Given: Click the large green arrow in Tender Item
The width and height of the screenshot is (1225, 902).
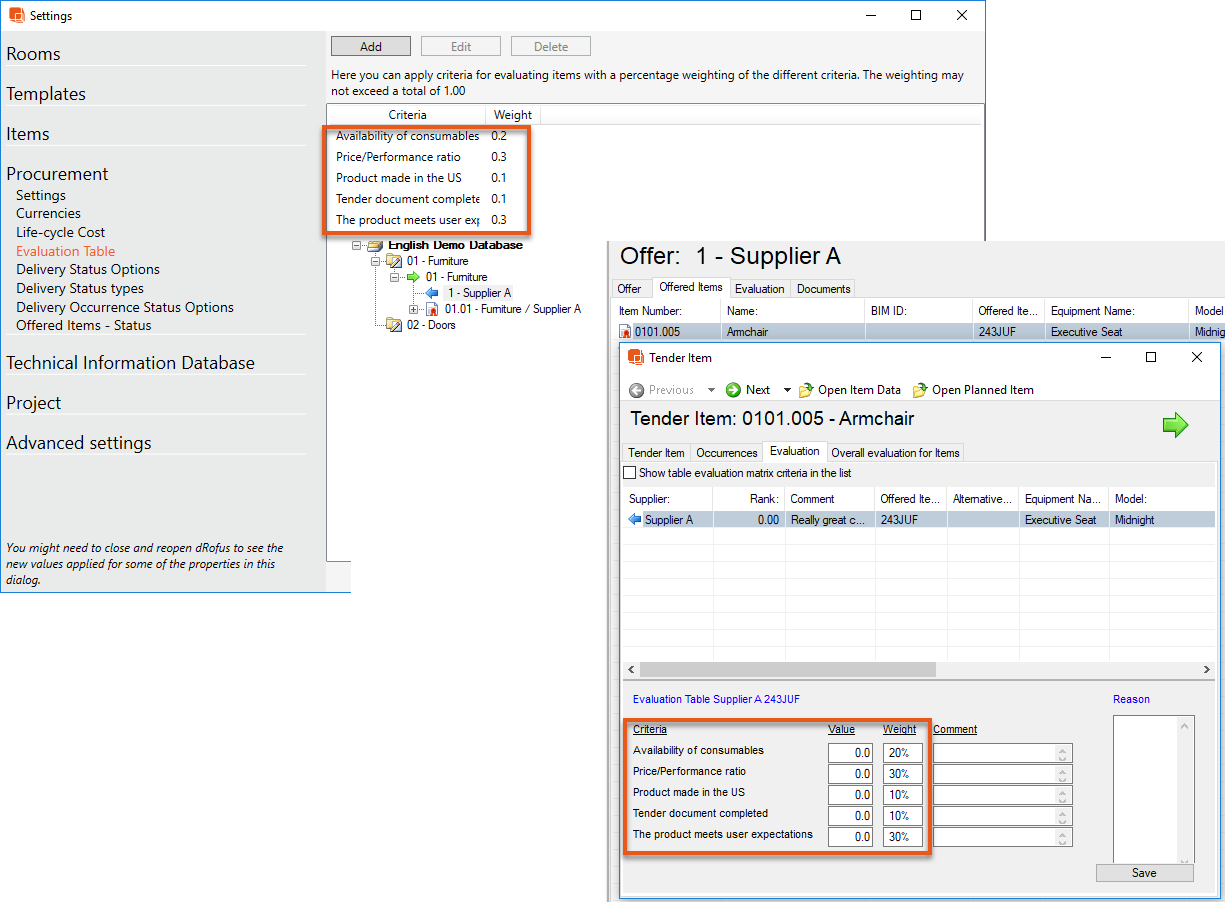Looking at the screenshot, I should pyautogui.click(x=1175, y=426).
